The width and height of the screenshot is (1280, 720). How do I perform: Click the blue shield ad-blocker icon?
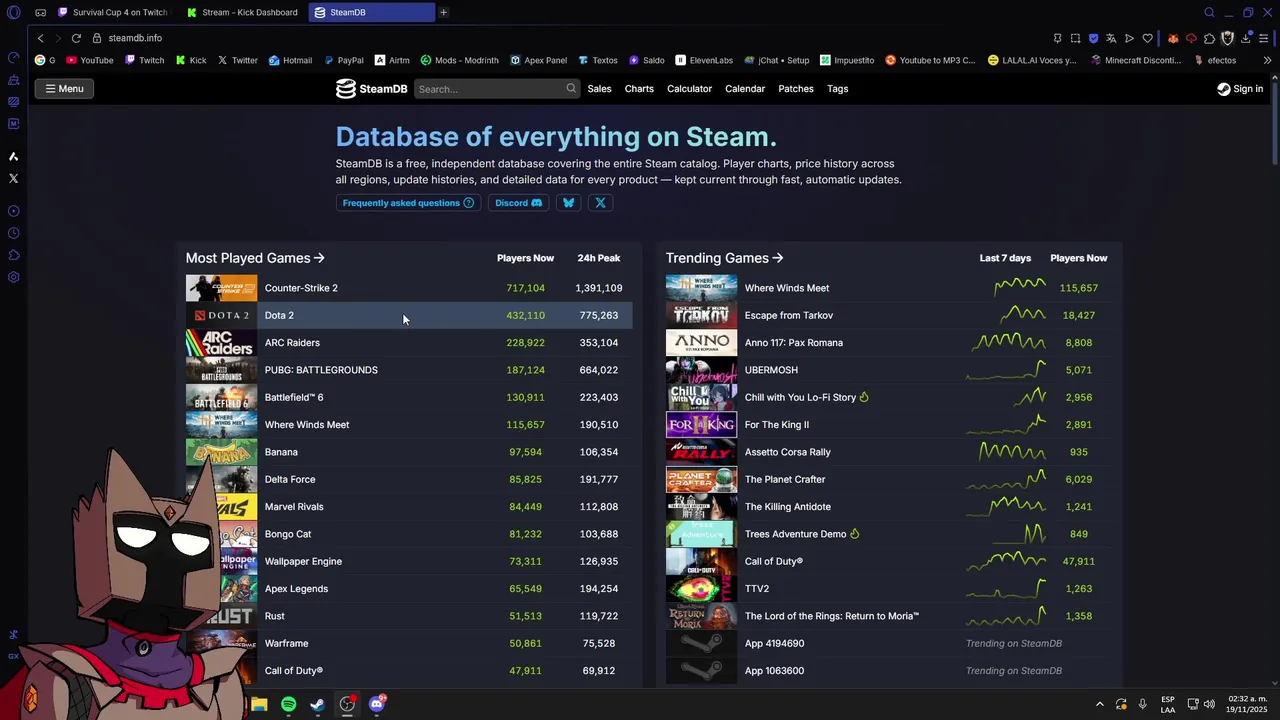click(x=1093, y=38)
